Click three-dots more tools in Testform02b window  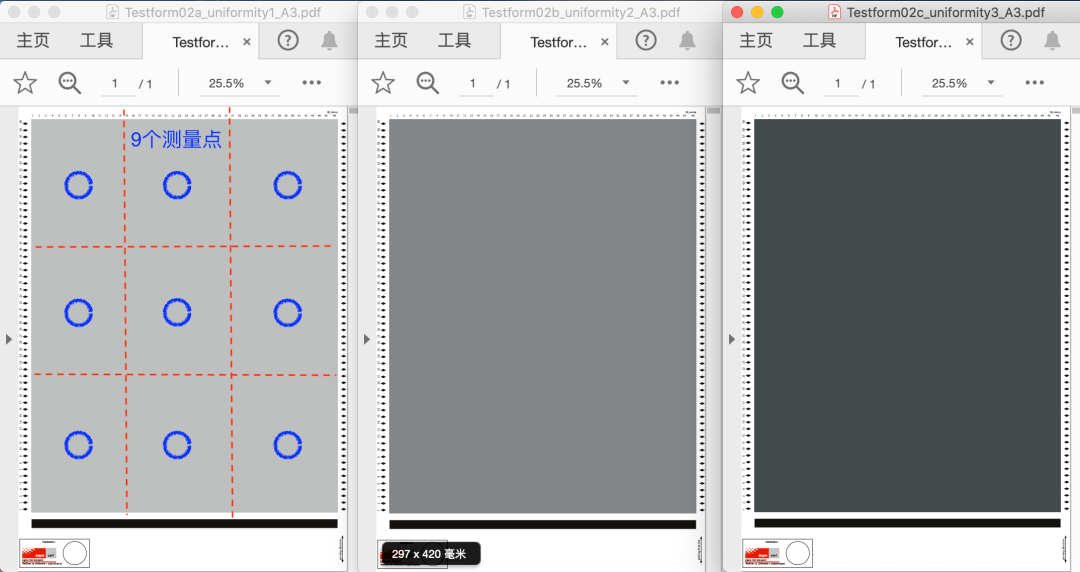670,83
